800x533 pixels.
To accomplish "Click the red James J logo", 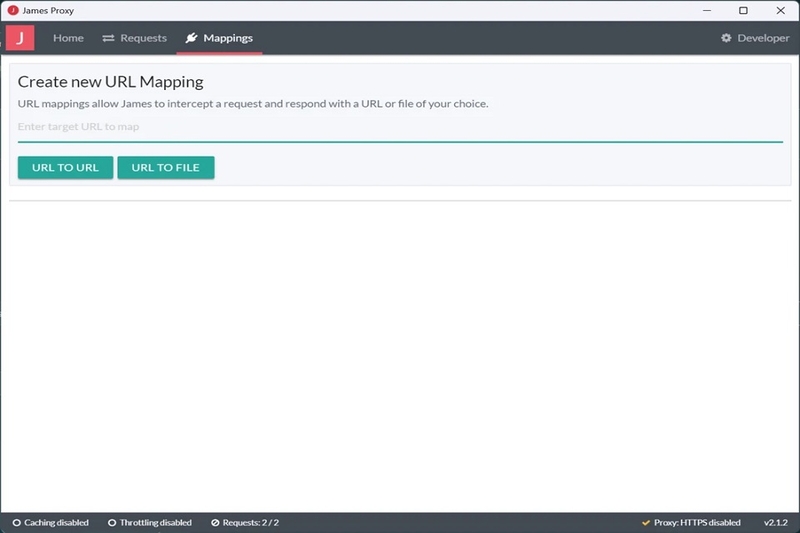I will pyautogui.click(x=20, y=38).
